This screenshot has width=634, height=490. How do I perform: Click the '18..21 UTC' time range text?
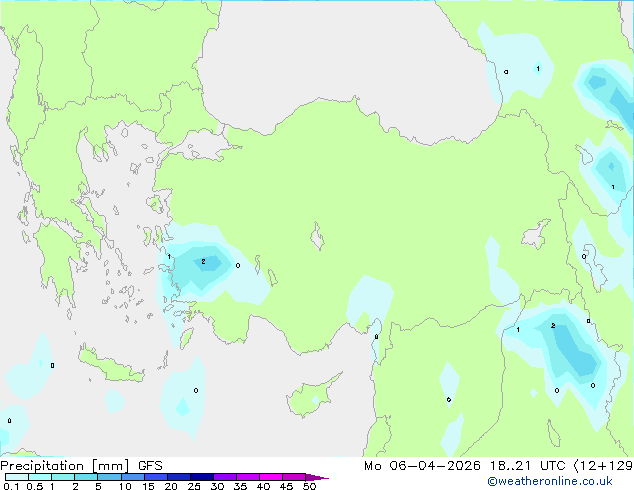(x=528, y=466)
